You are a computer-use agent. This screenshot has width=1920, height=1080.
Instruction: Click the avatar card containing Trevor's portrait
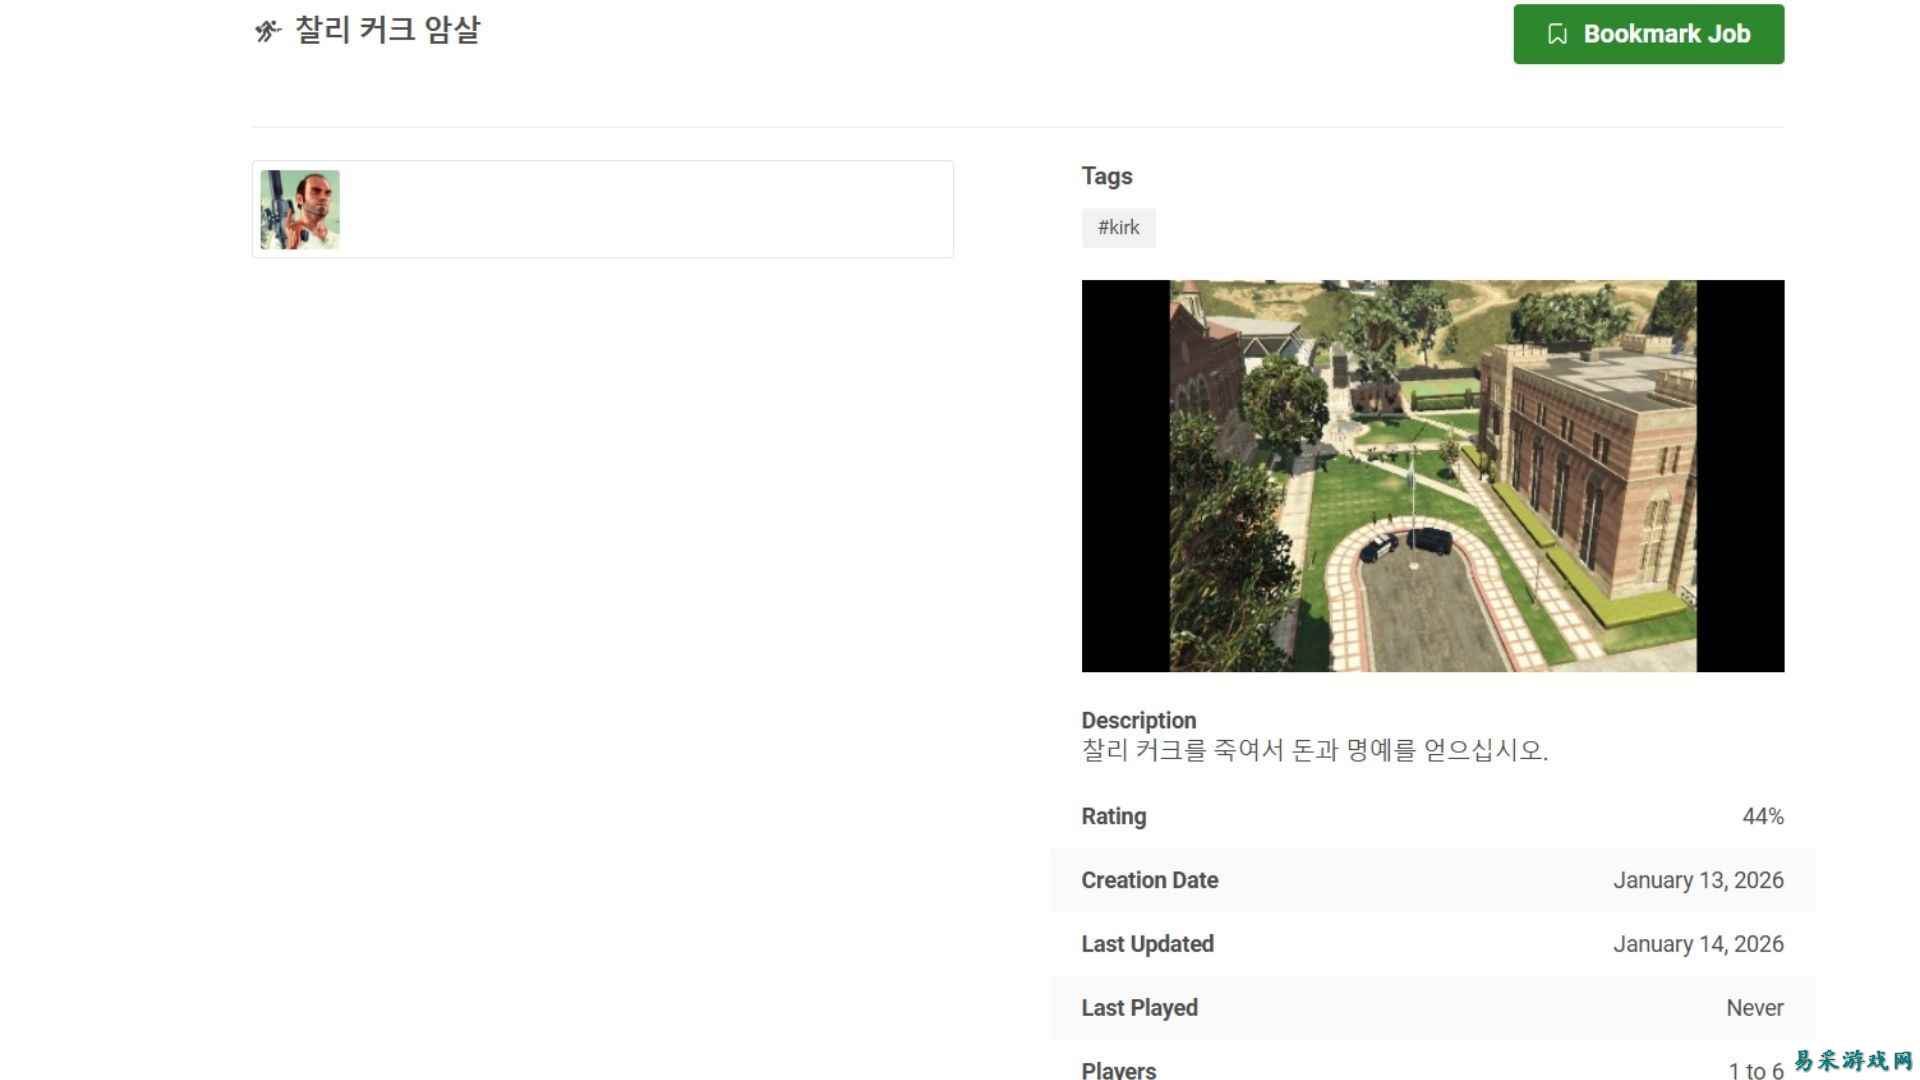tap(602, 209)
